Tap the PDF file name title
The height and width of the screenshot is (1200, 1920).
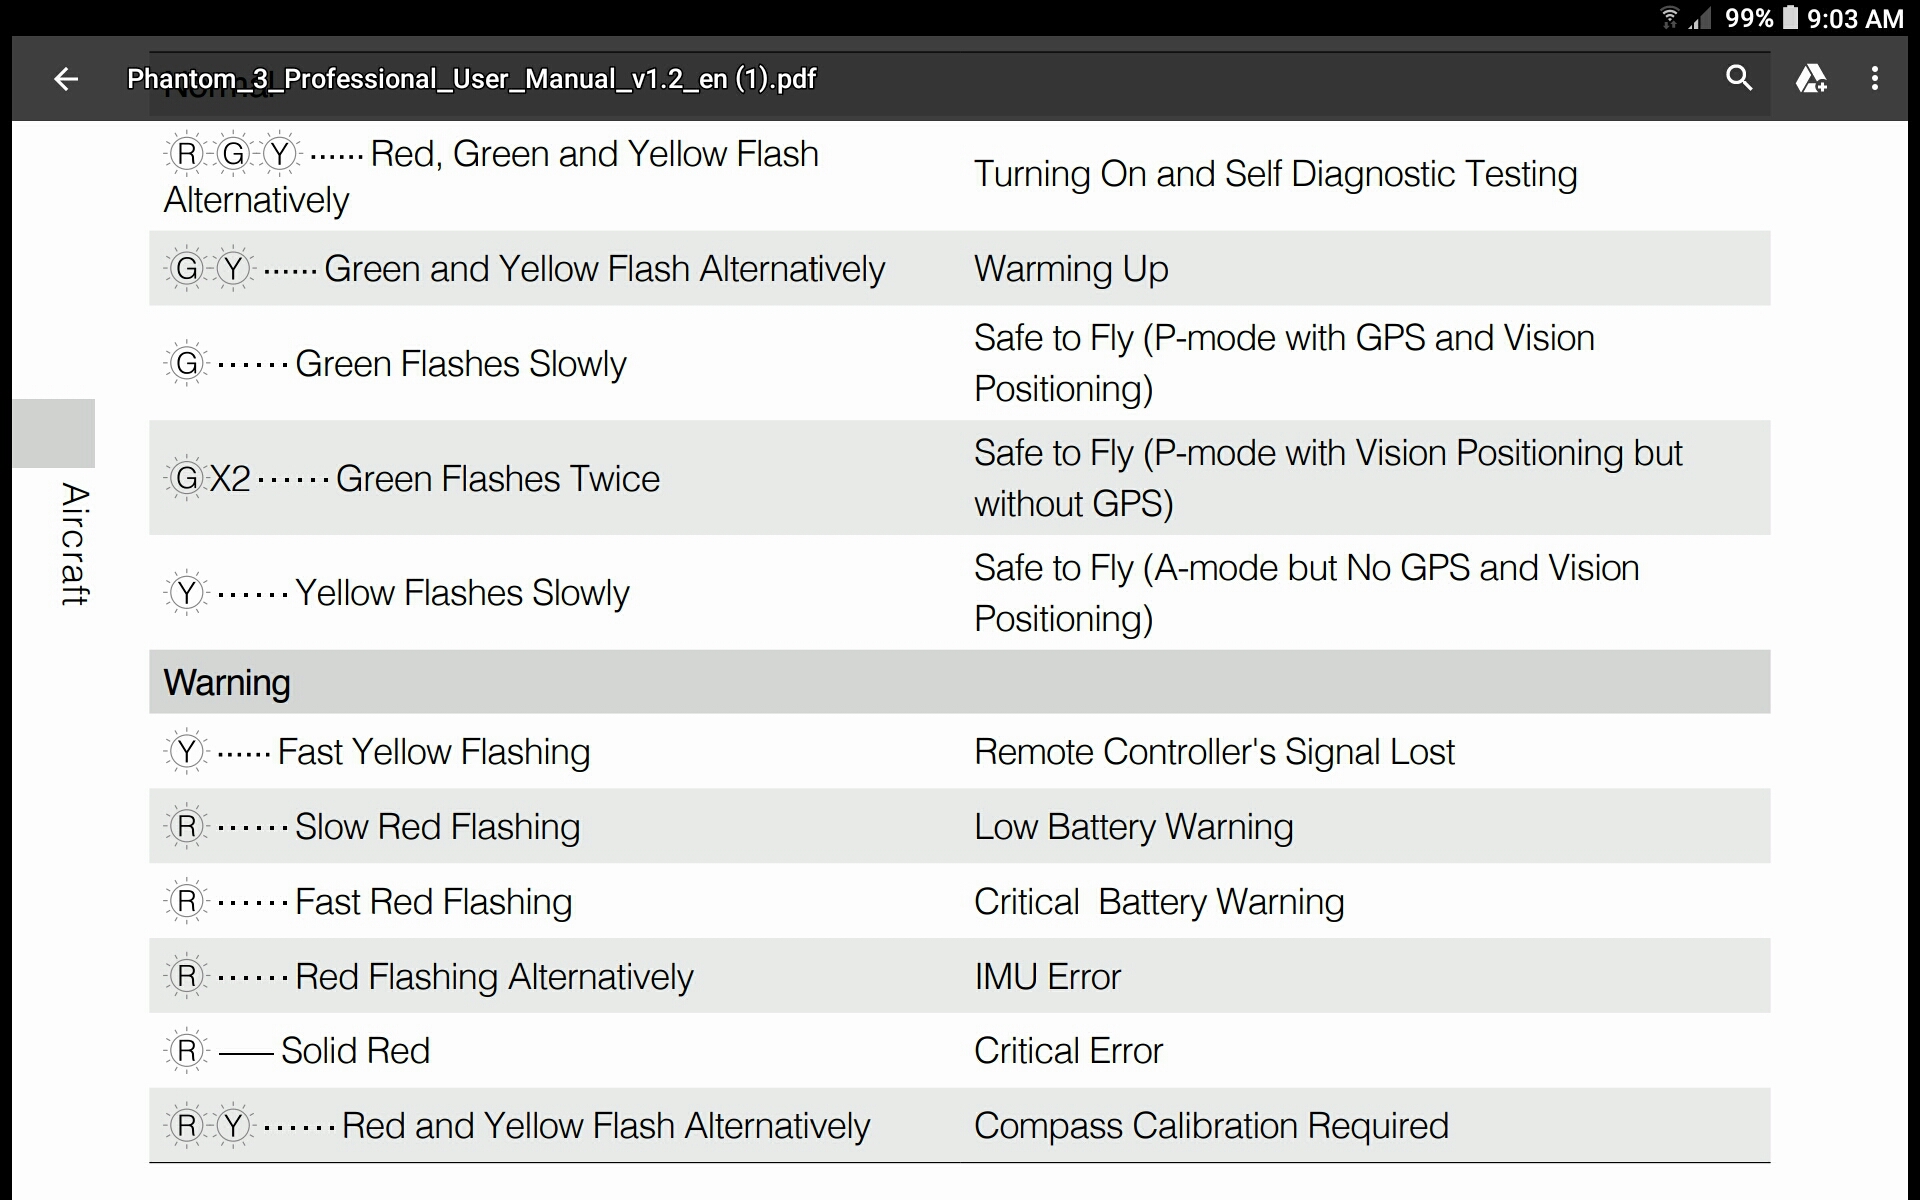[471, 79]
